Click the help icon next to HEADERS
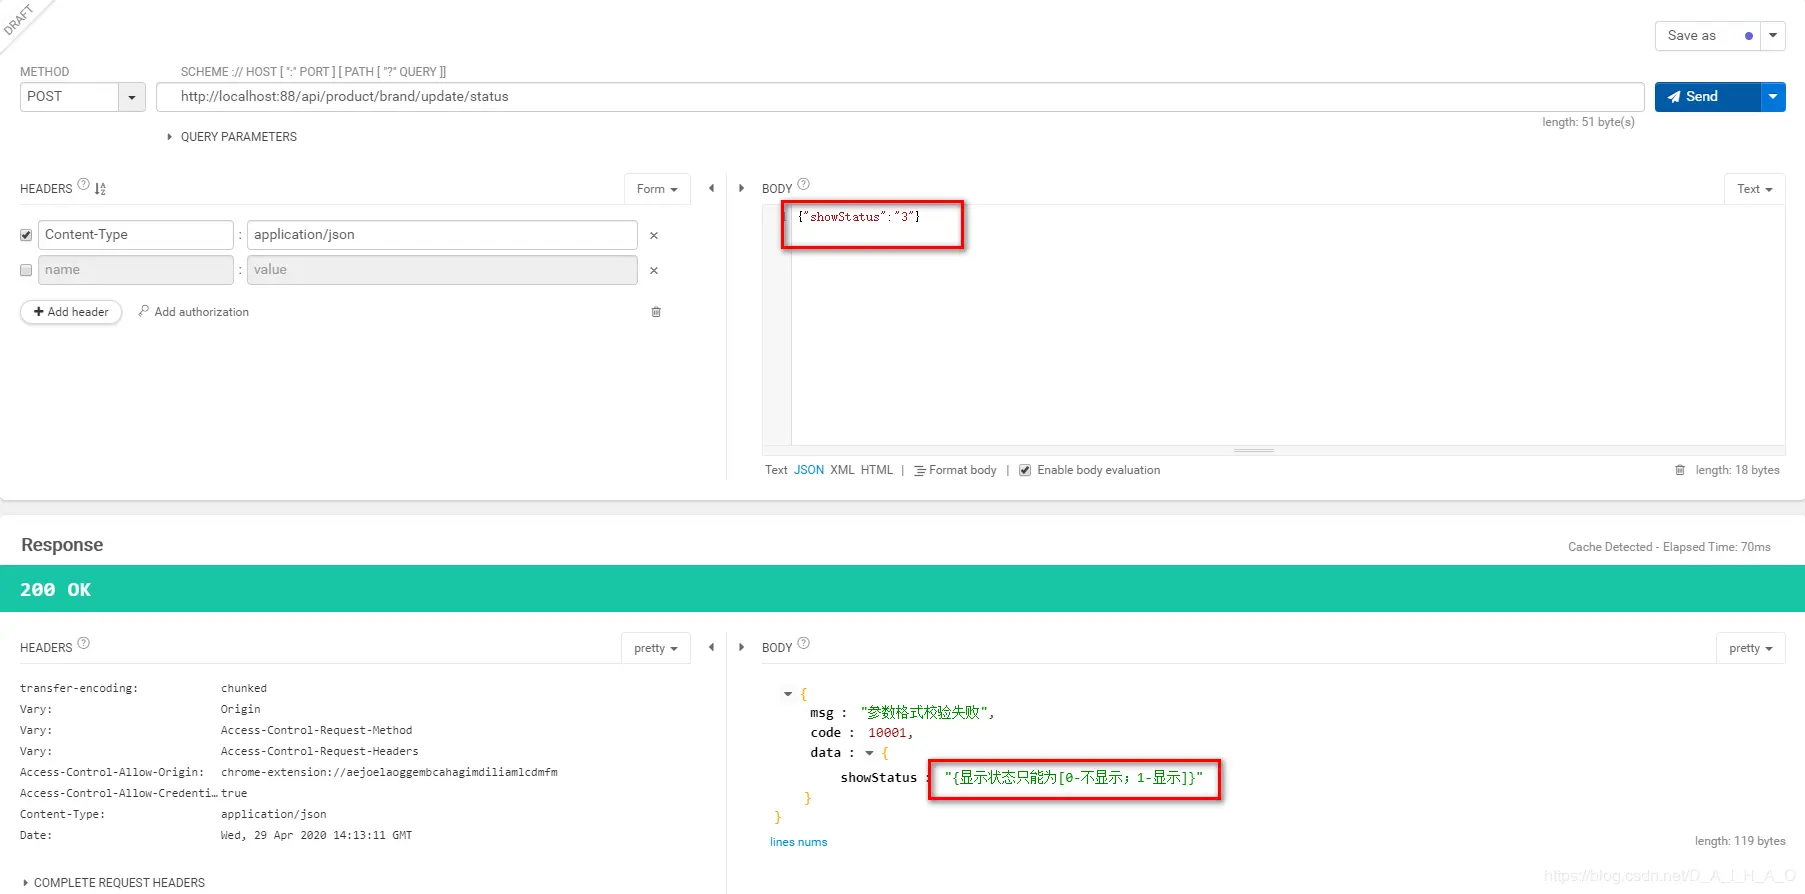Image resolution: width=1805 pixels, height=894 pixels. coord(84,184)
